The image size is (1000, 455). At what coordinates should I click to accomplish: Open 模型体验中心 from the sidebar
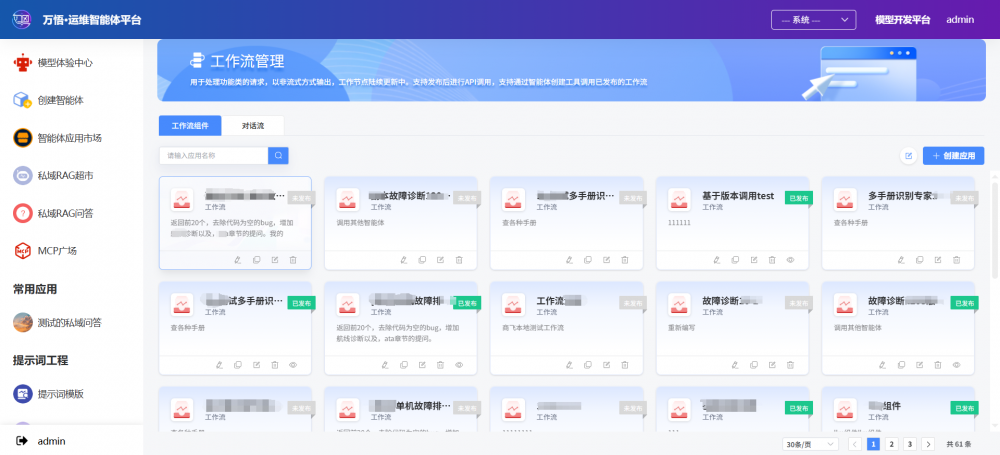click(x=65, y=62)
